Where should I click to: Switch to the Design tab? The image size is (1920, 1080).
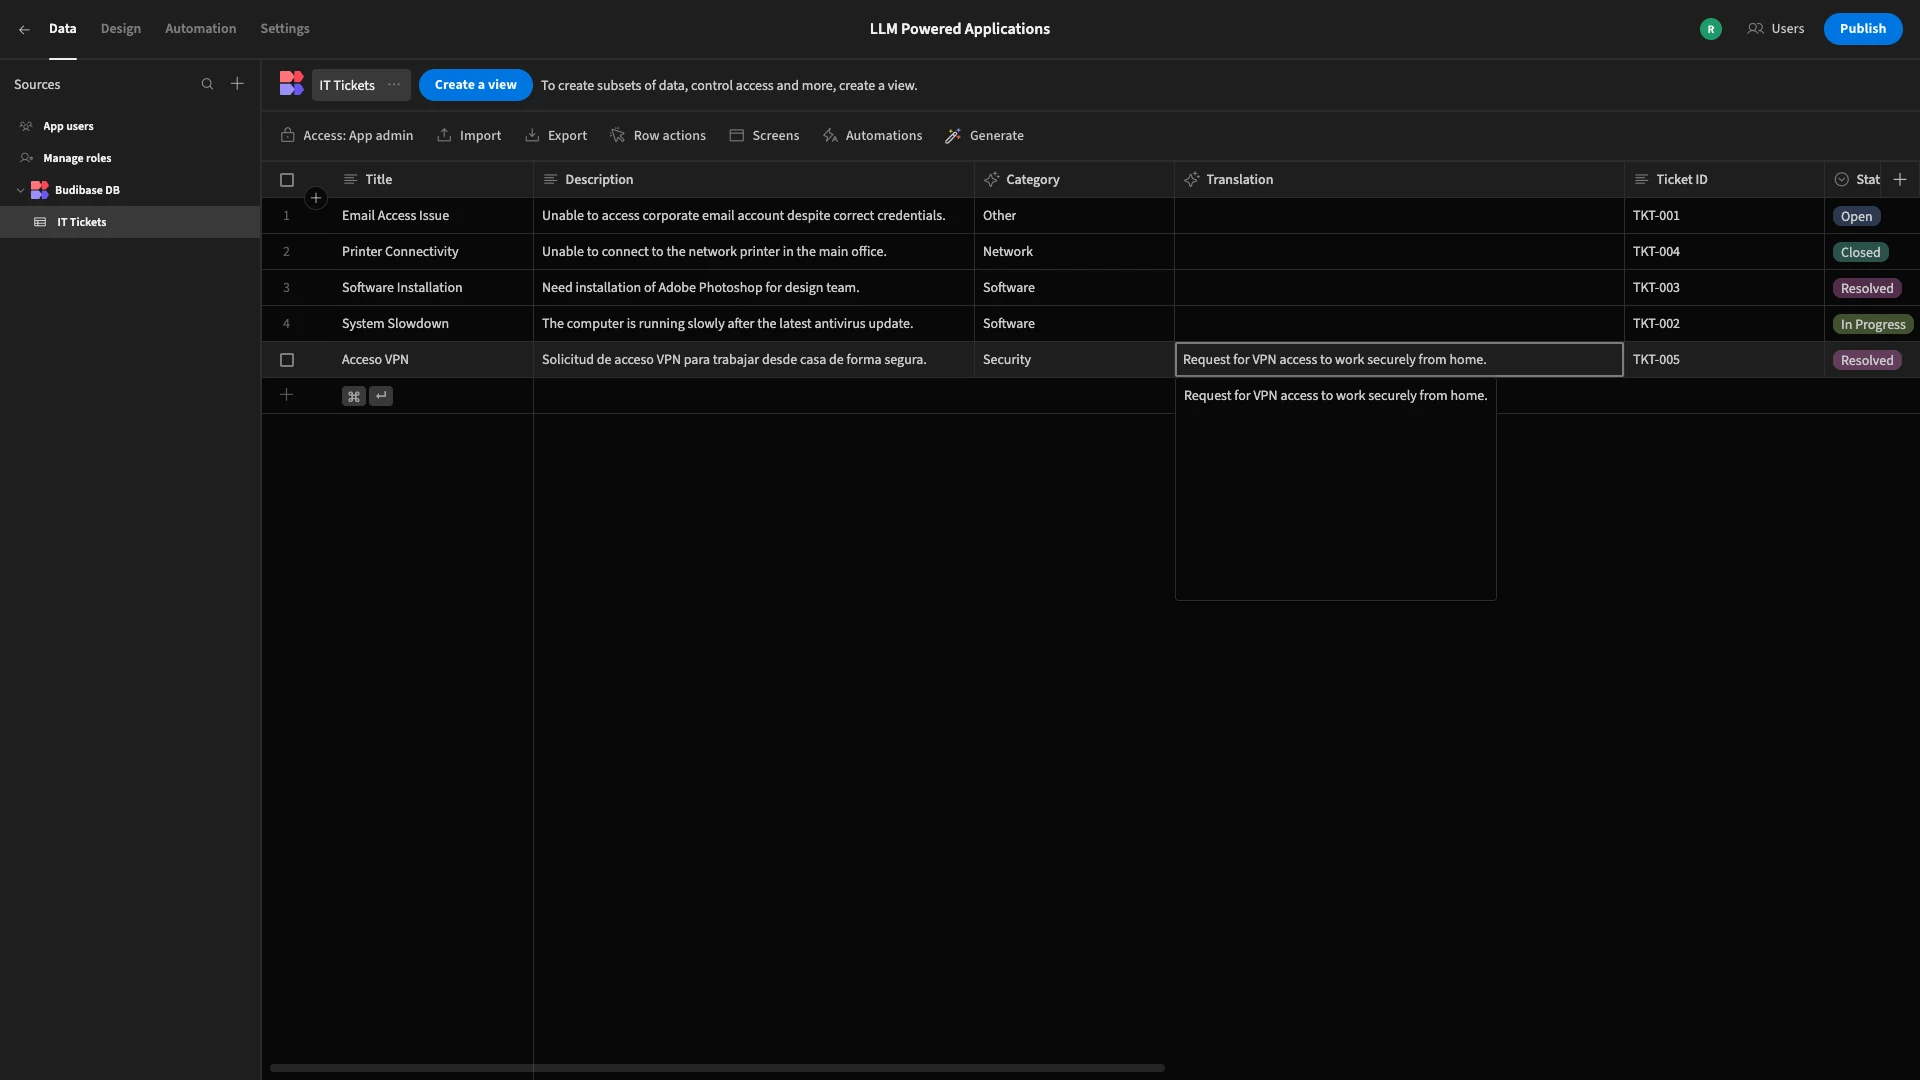(x=121, y=29)
